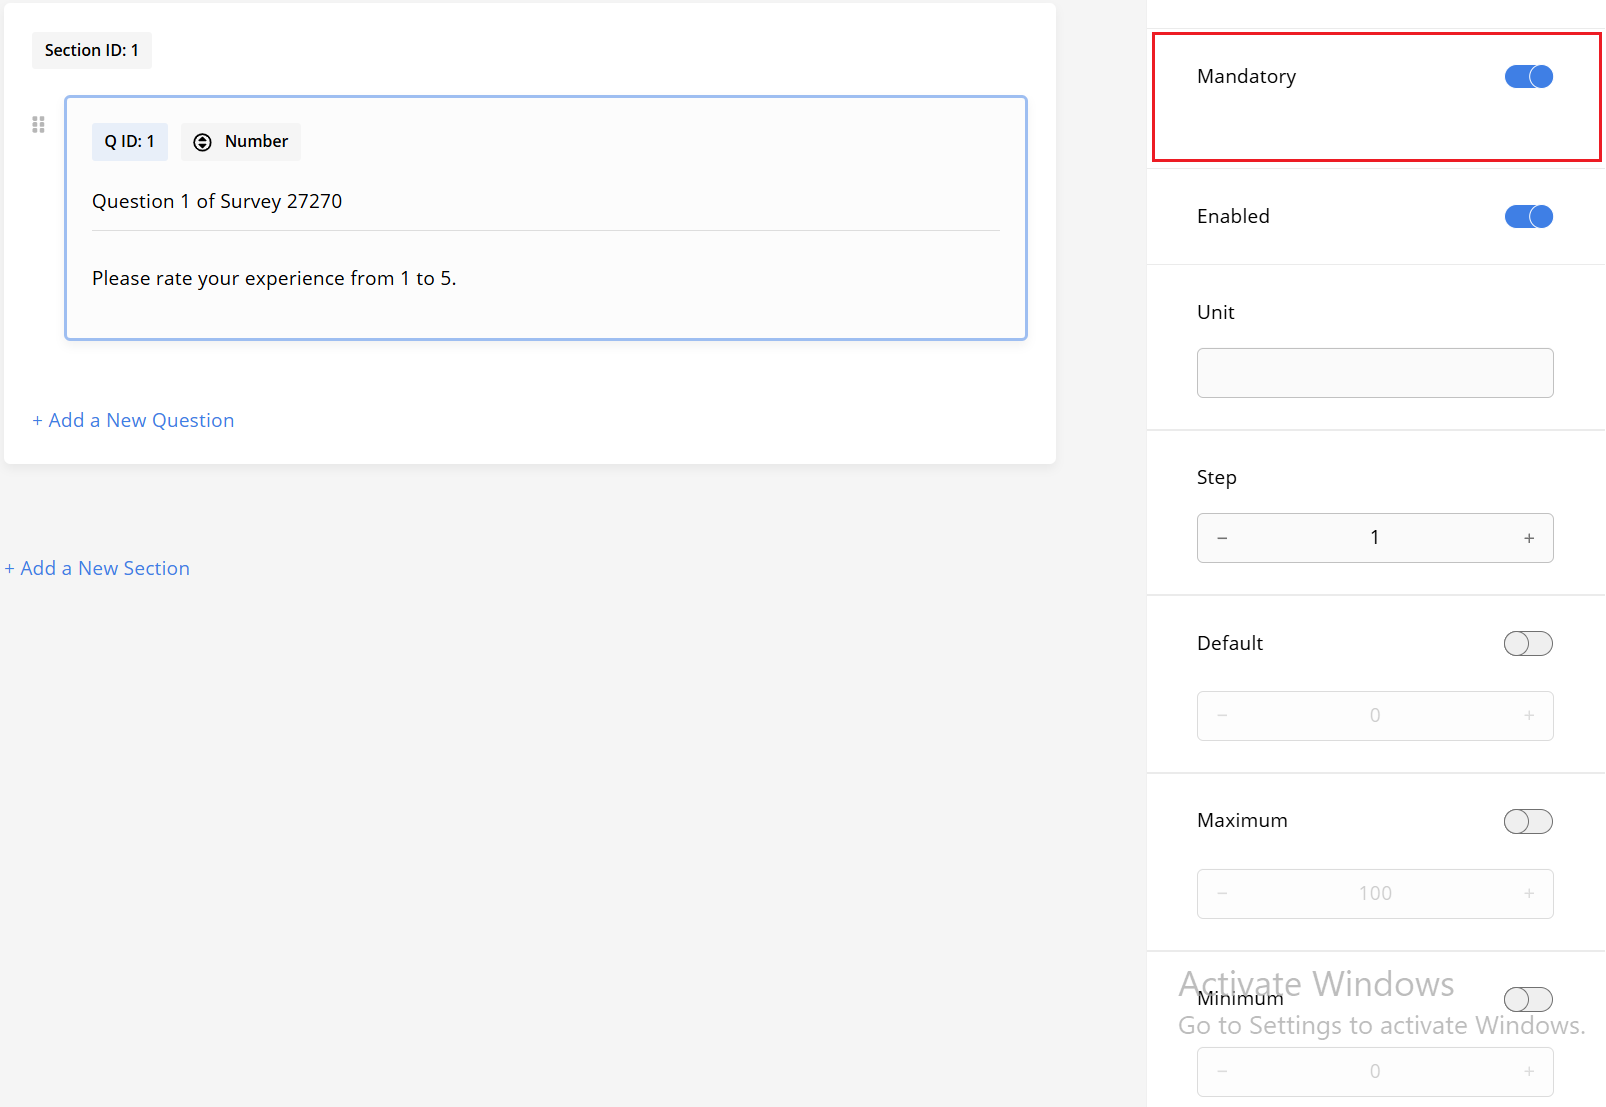Click the Section ID: 1 label
Viewport: 1606px width, 1107px height.
pyautogui.click(x=92, y=51)
